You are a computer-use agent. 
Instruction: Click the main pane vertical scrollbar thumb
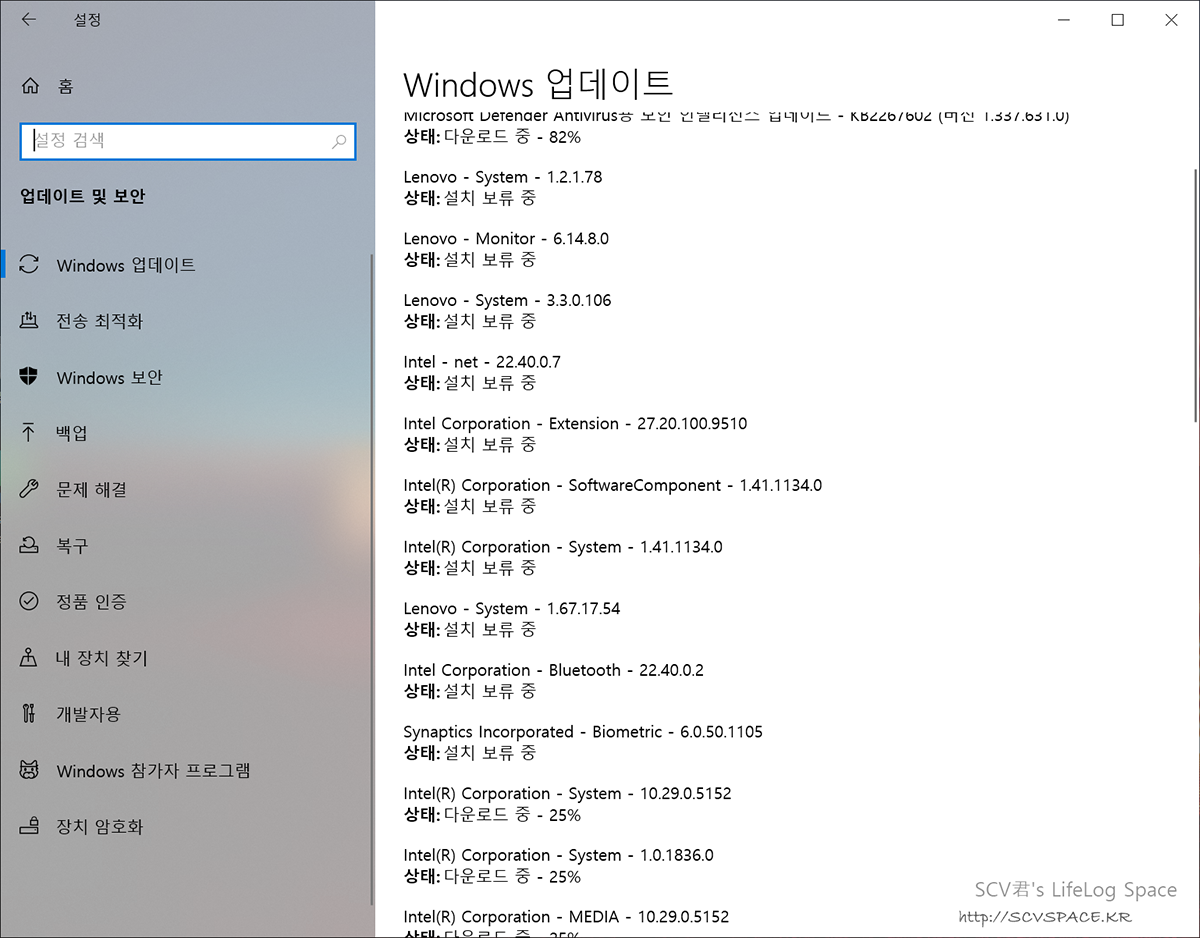[x=1195, y=295]
